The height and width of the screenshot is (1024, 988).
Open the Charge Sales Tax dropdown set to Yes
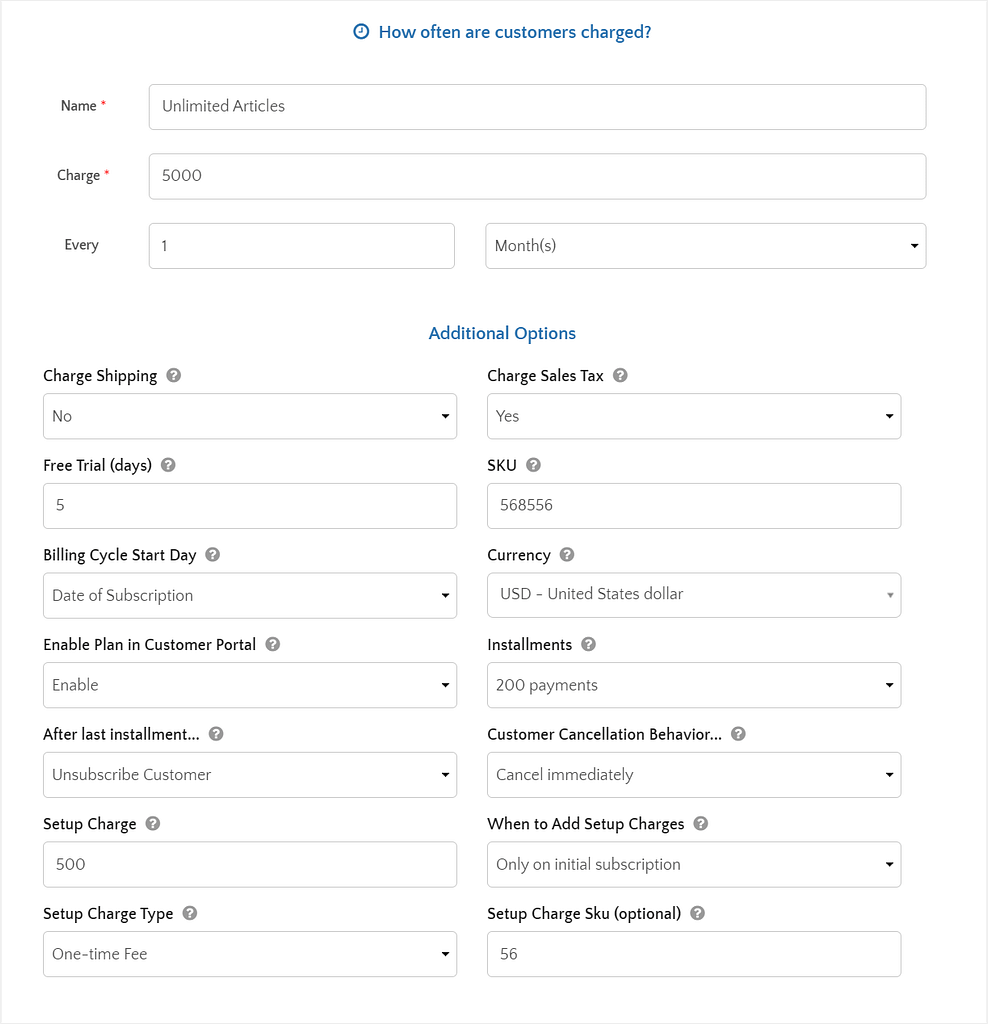[x=694, y=416]
